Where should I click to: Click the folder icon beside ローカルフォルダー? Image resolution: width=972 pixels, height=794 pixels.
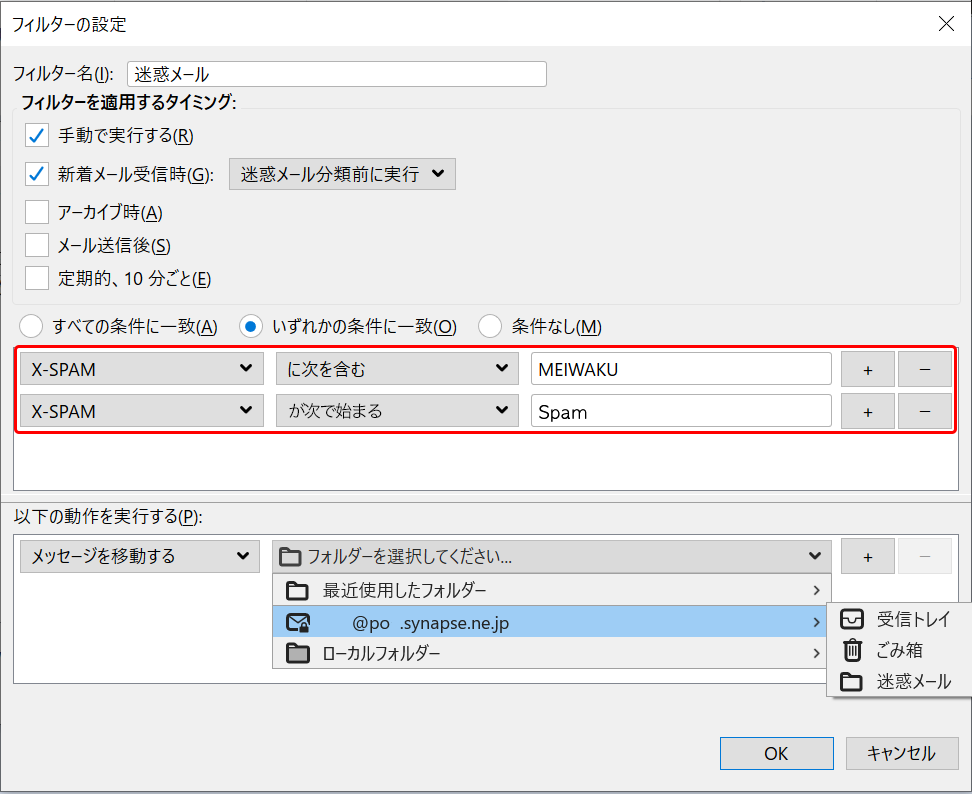pos(298,653)
